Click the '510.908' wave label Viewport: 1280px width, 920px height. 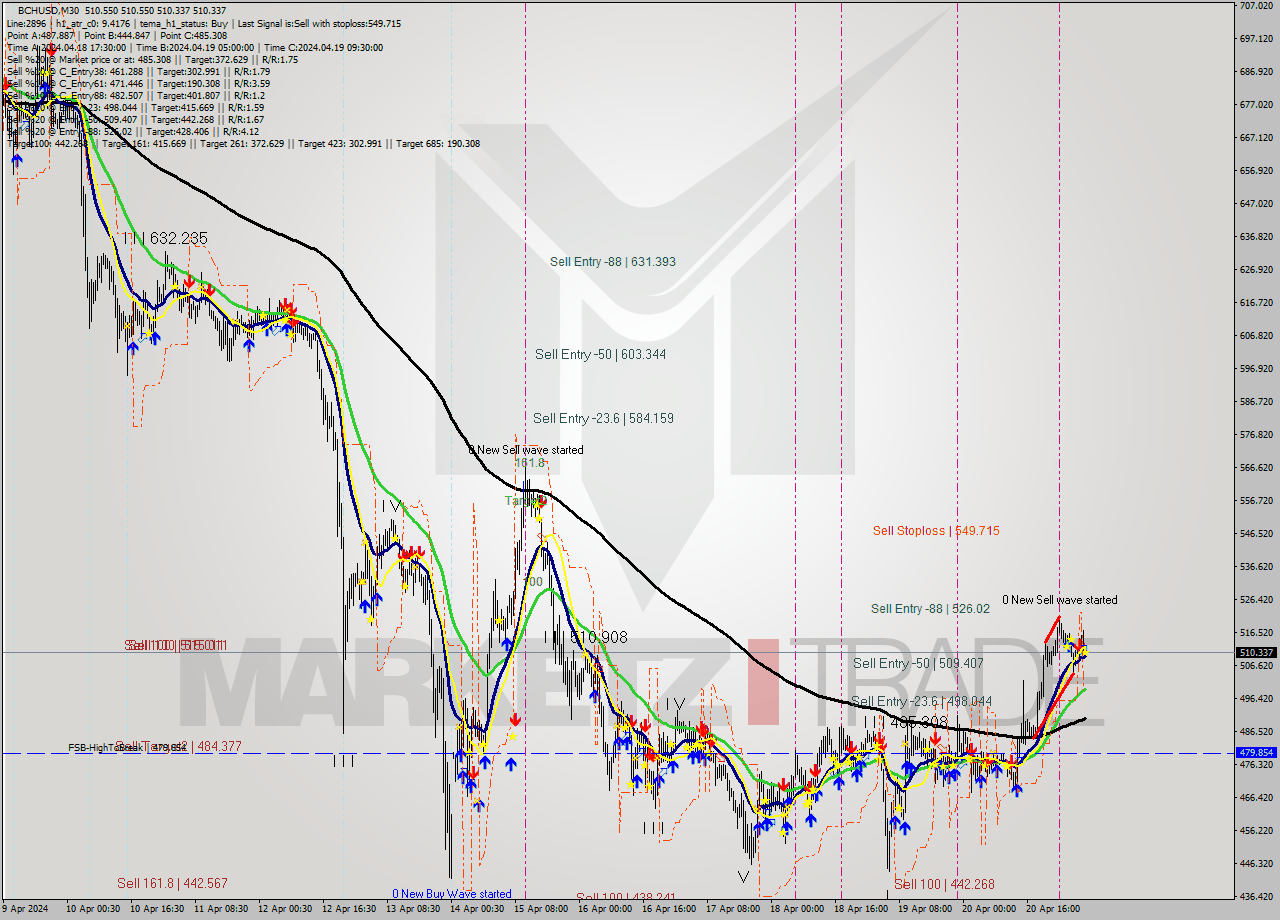point(598,636)
